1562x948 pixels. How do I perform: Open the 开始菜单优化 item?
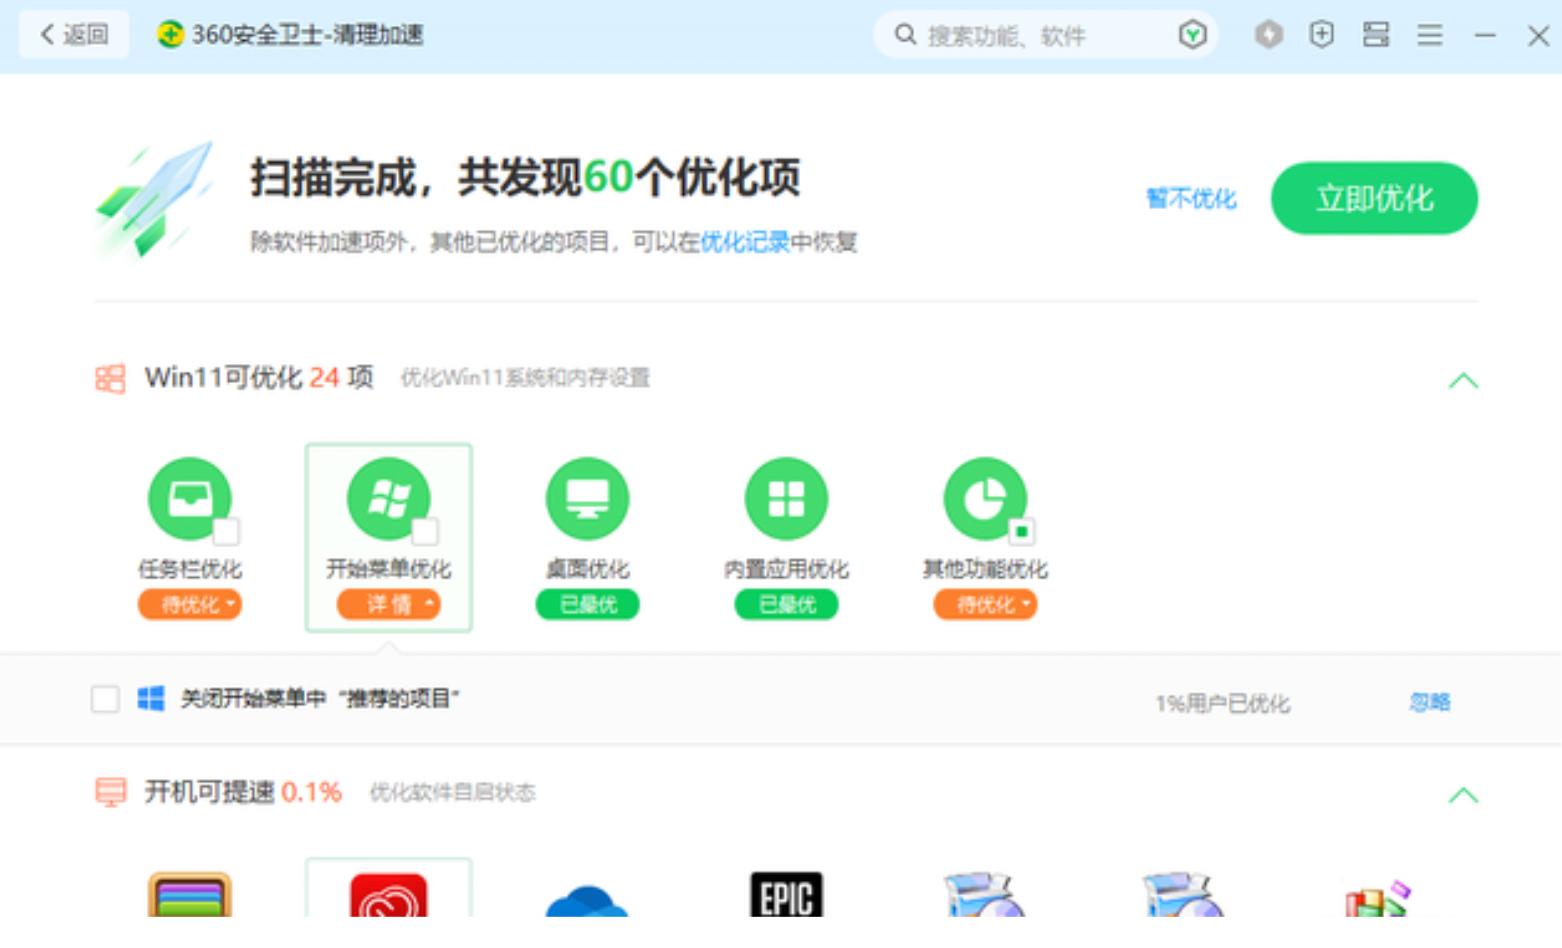point(389,499)
